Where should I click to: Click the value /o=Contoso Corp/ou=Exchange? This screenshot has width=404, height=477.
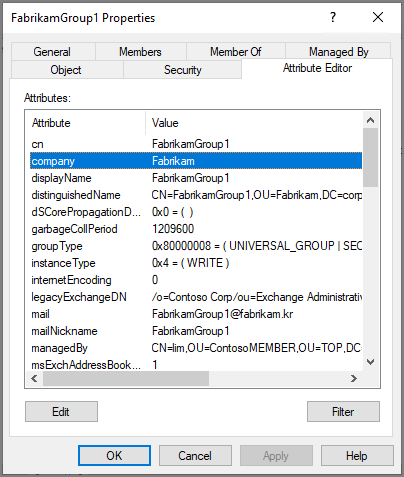[257, 297]
